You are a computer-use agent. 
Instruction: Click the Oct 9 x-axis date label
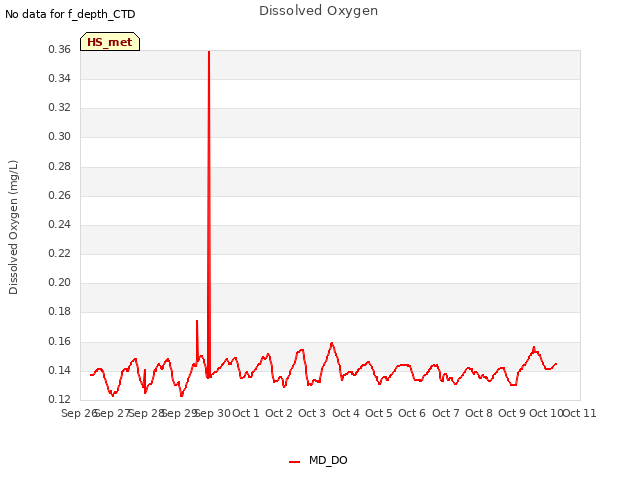click(512, 413)
